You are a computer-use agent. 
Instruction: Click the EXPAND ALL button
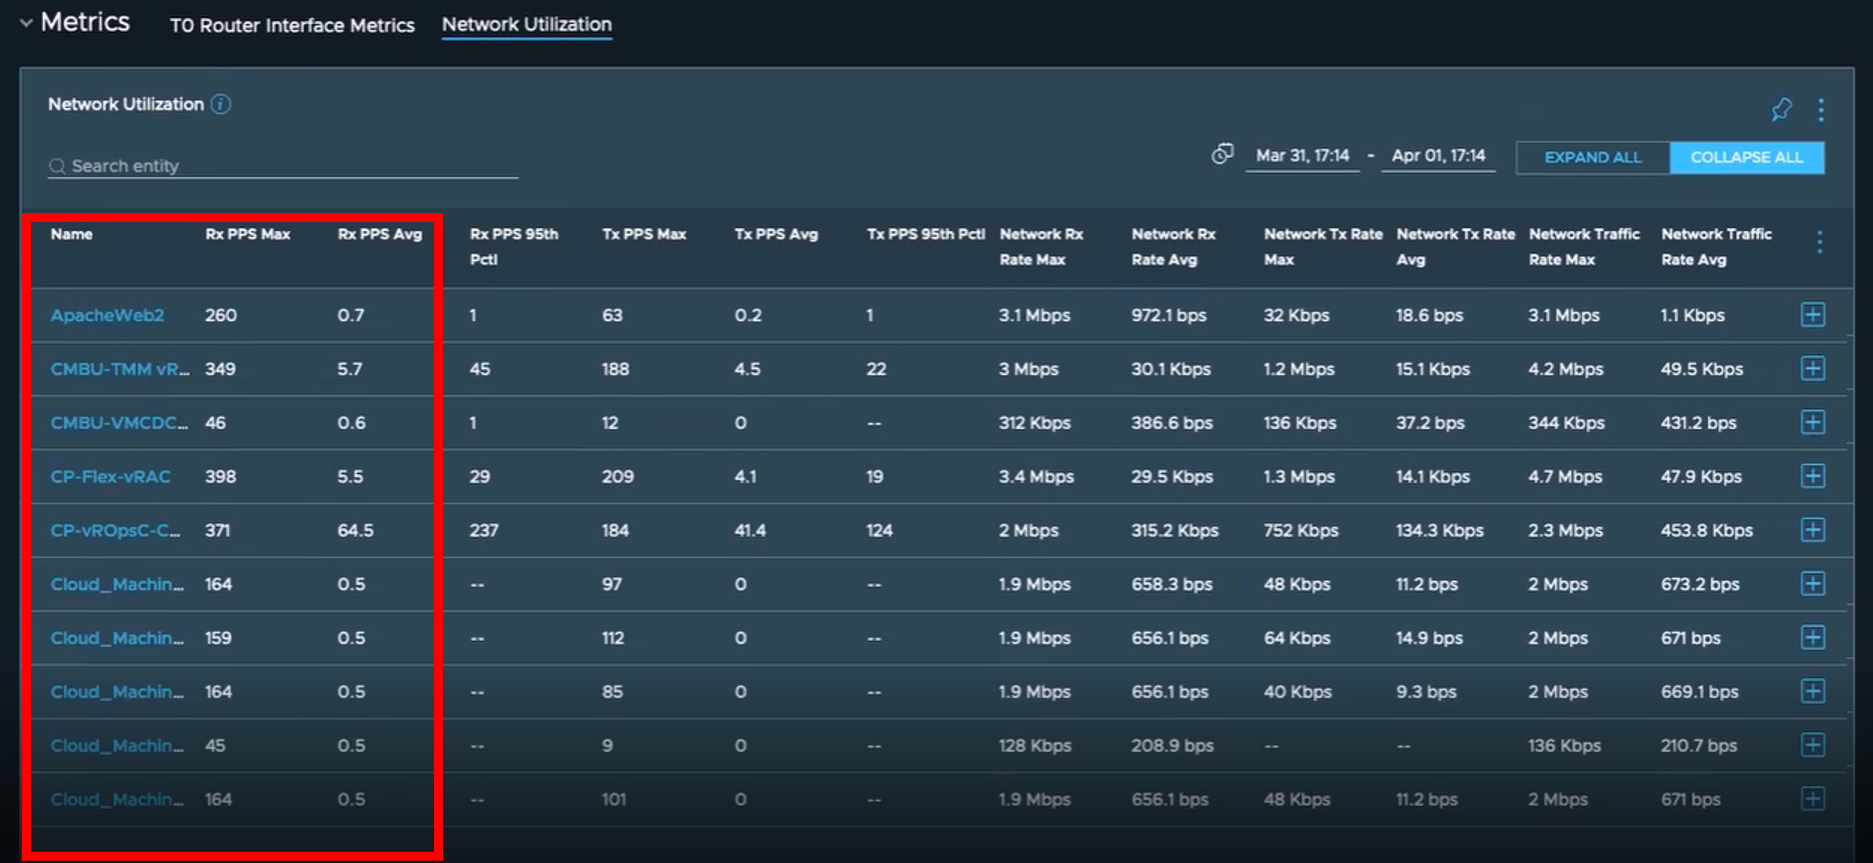[x=1592, y=157]
